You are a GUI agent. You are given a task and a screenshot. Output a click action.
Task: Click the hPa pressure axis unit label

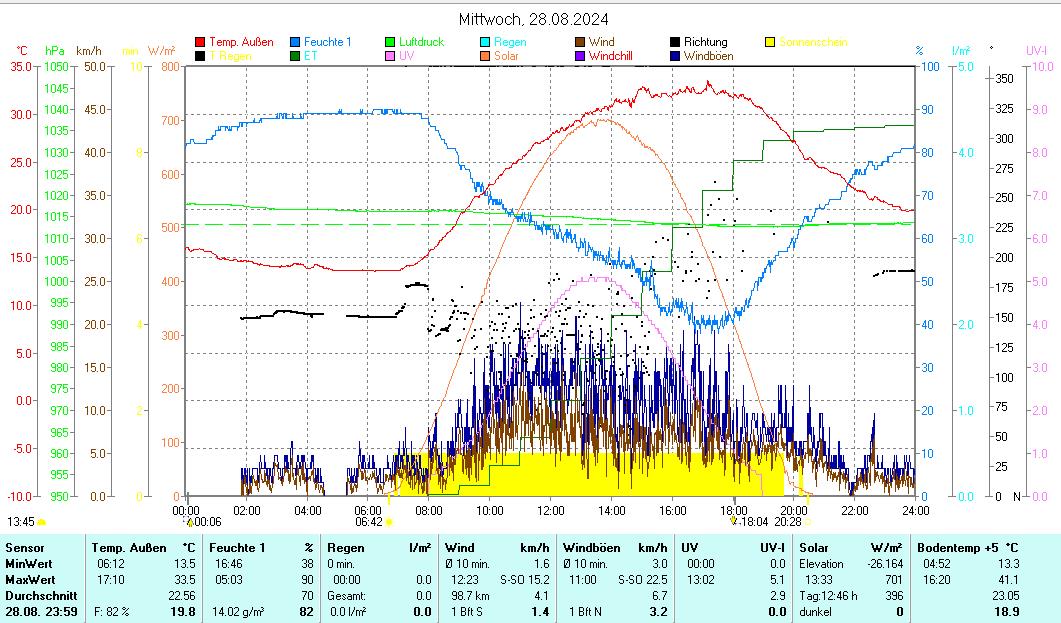point(54,50)
